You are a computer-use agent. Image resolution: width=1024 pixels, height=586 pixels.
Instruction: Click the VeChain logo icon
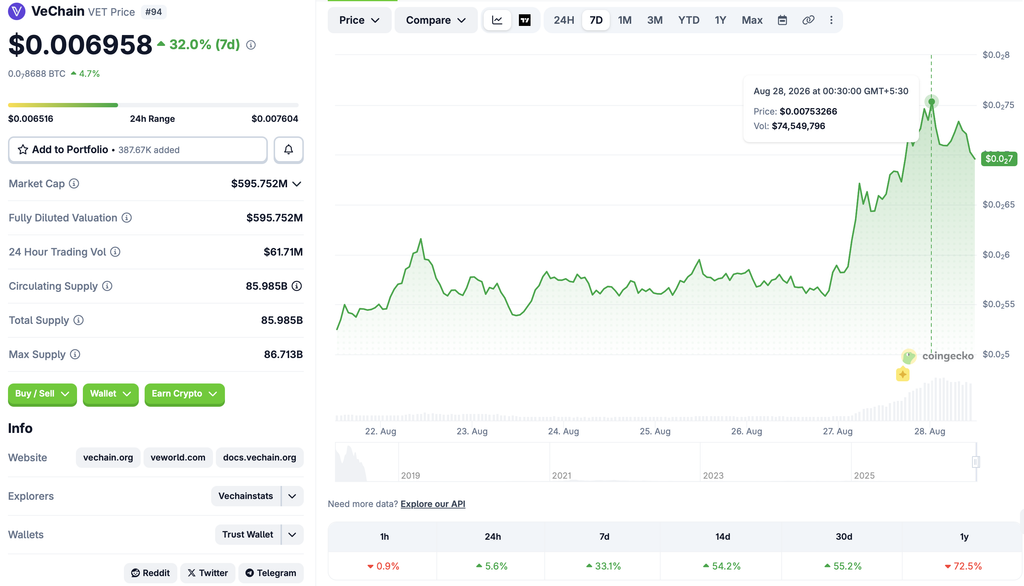coord(16,11)
